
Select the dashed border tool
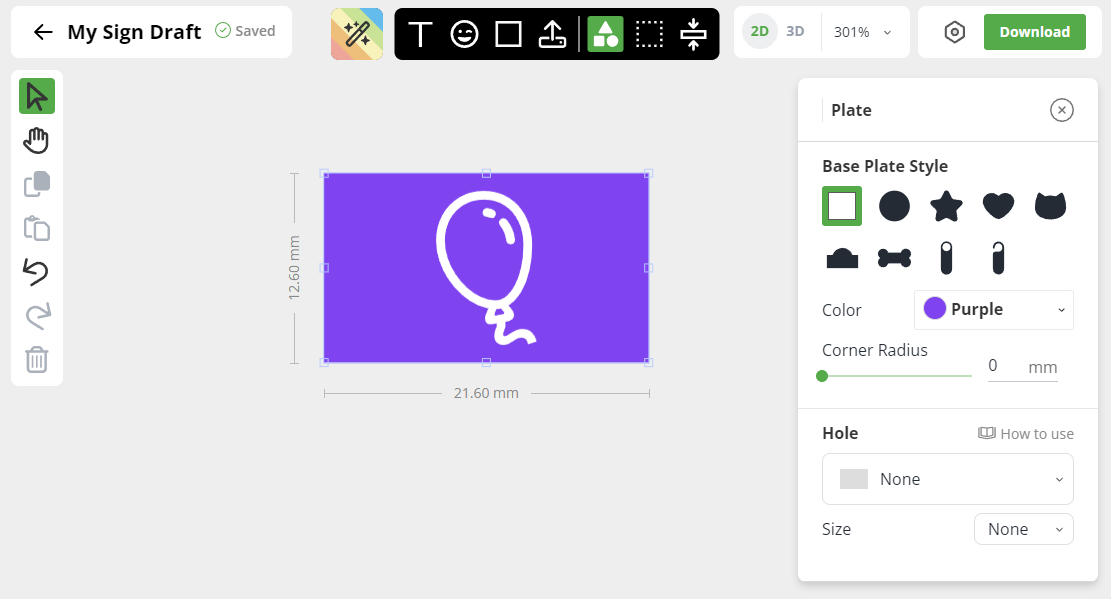[649, 34]
